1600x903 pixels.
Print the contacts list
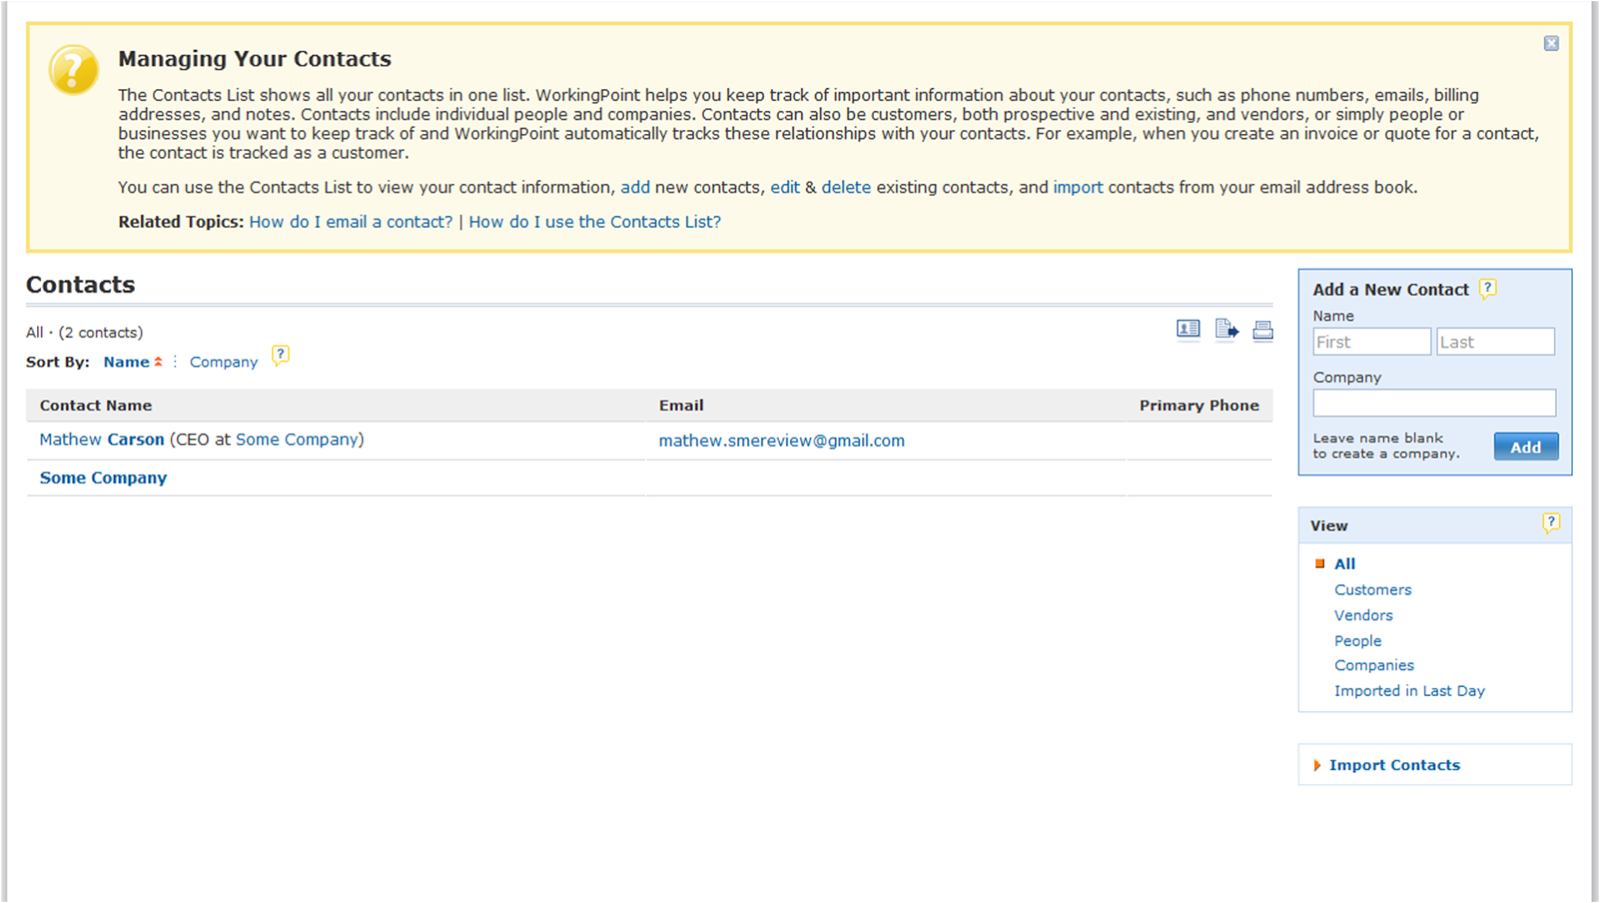pyautogui.click(x=1263, y=330)
